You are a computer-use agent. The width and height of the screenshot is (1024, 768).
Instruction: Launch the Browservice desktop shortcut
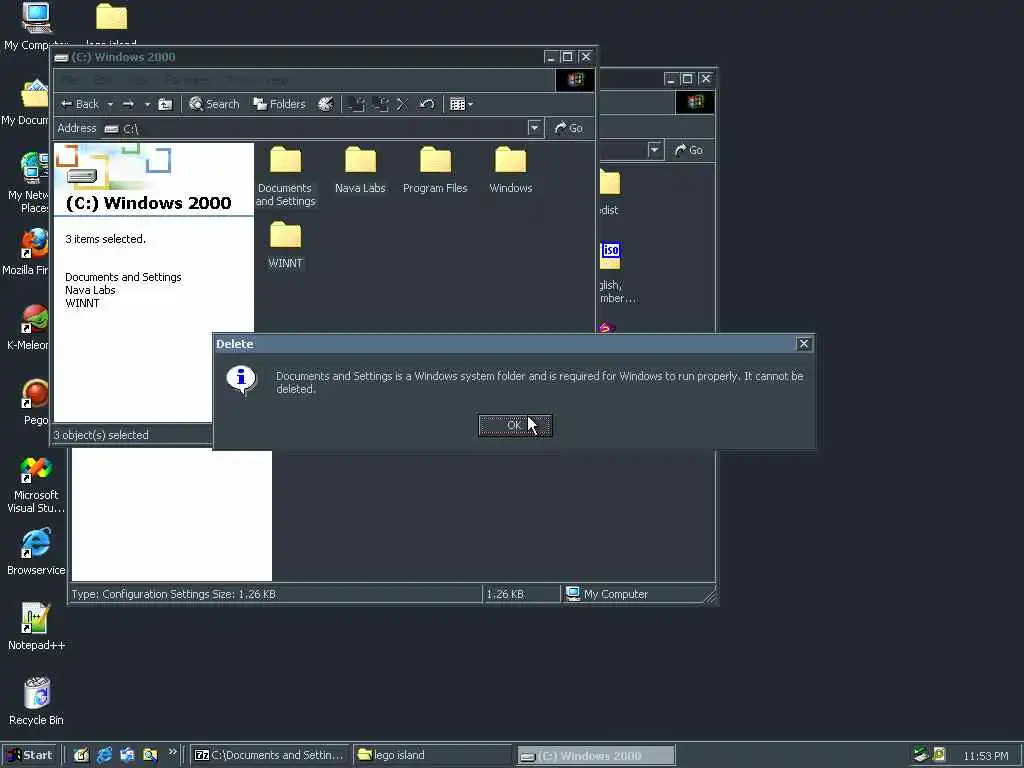[x=35, y=545]
